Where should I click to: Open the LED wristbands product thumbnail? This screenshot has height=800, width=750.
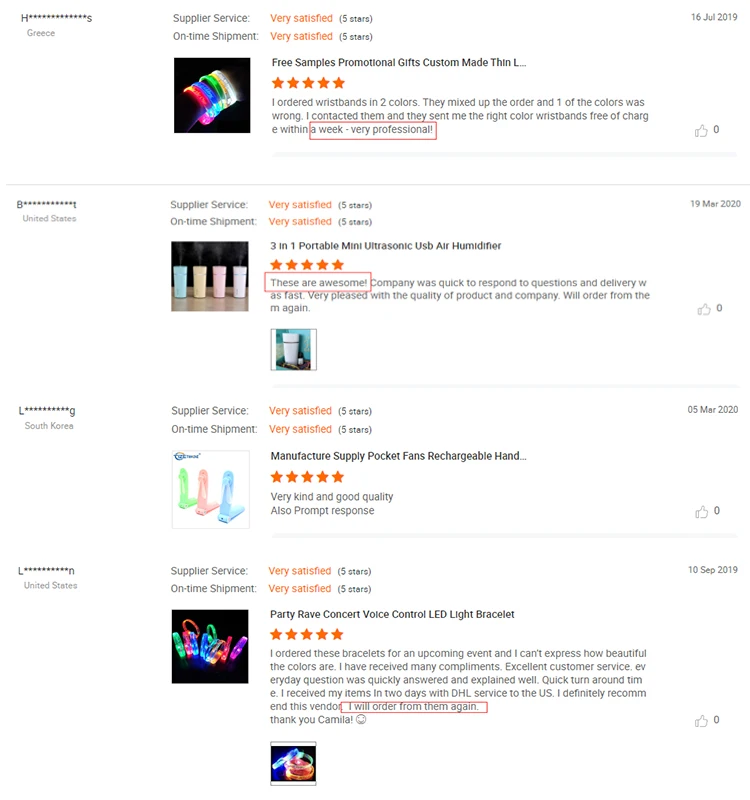[x=212, y=95]
